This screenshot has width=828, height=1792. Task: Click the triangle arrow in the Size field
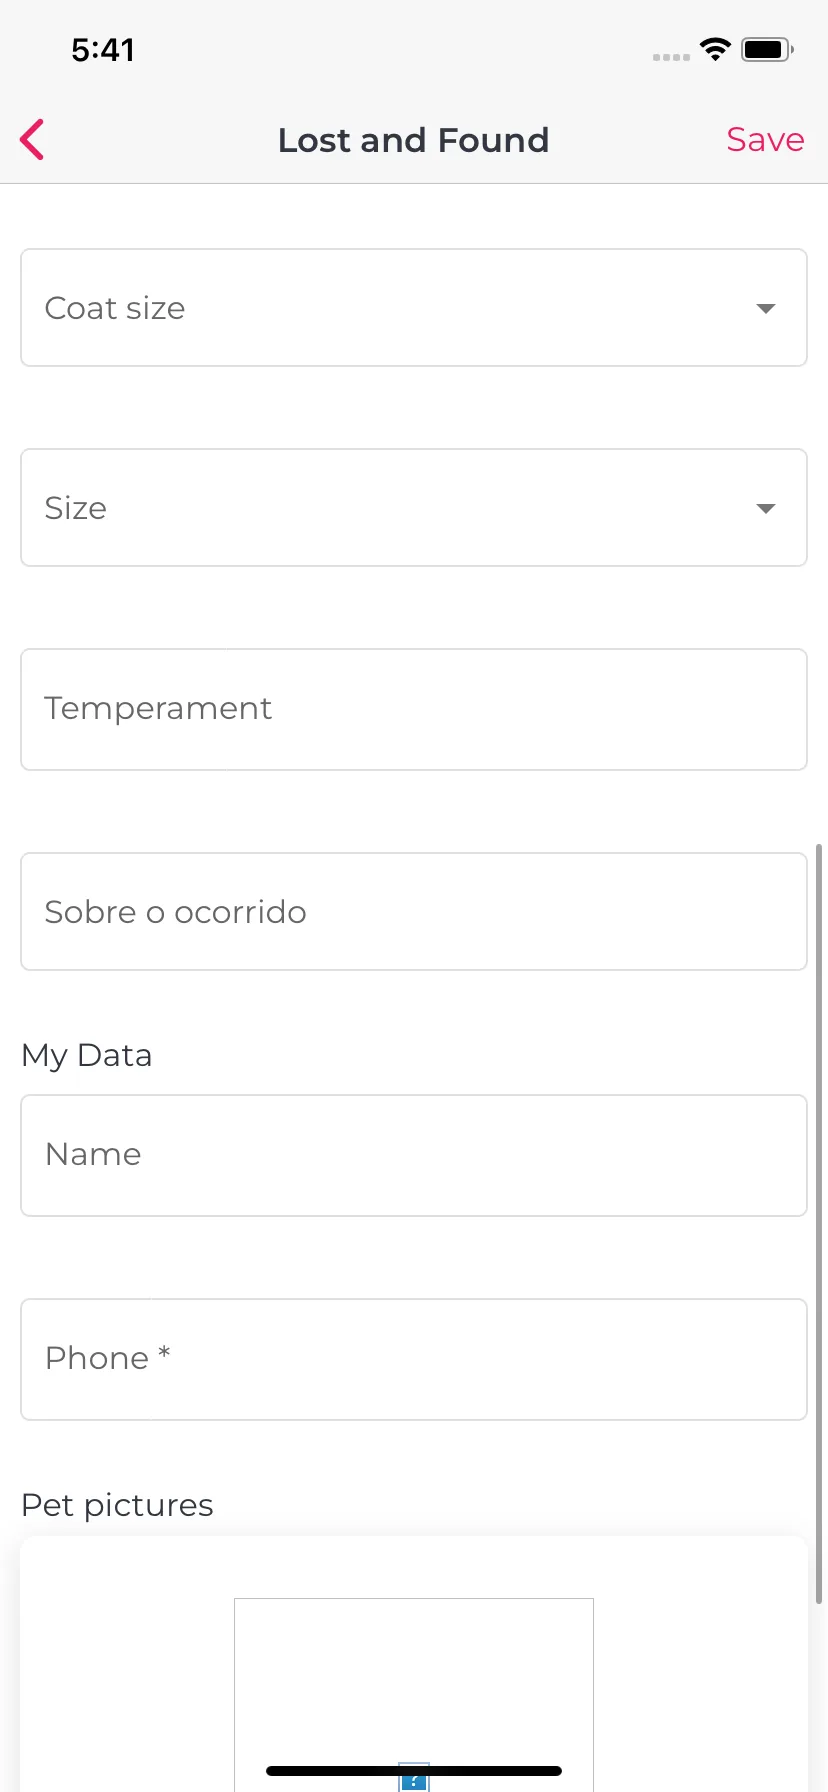(766, 508)
